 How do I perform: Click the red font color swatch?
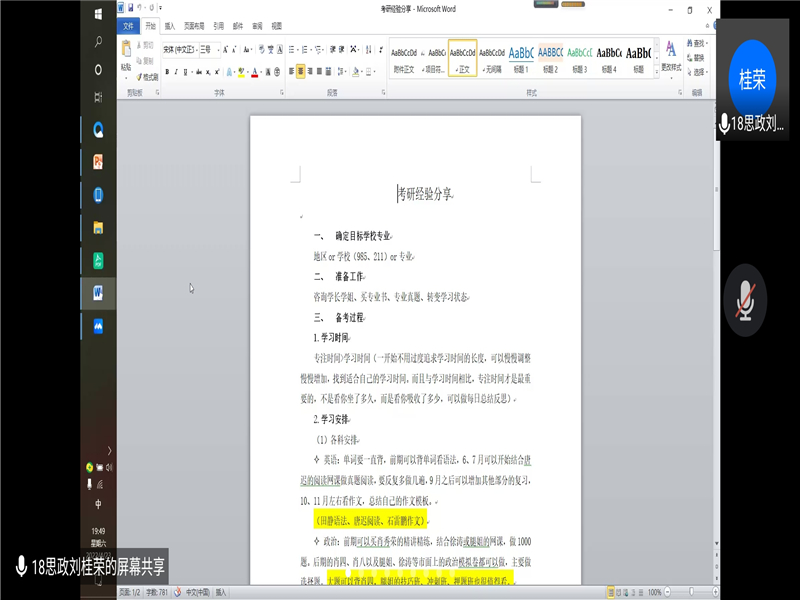tap(255, 72)
